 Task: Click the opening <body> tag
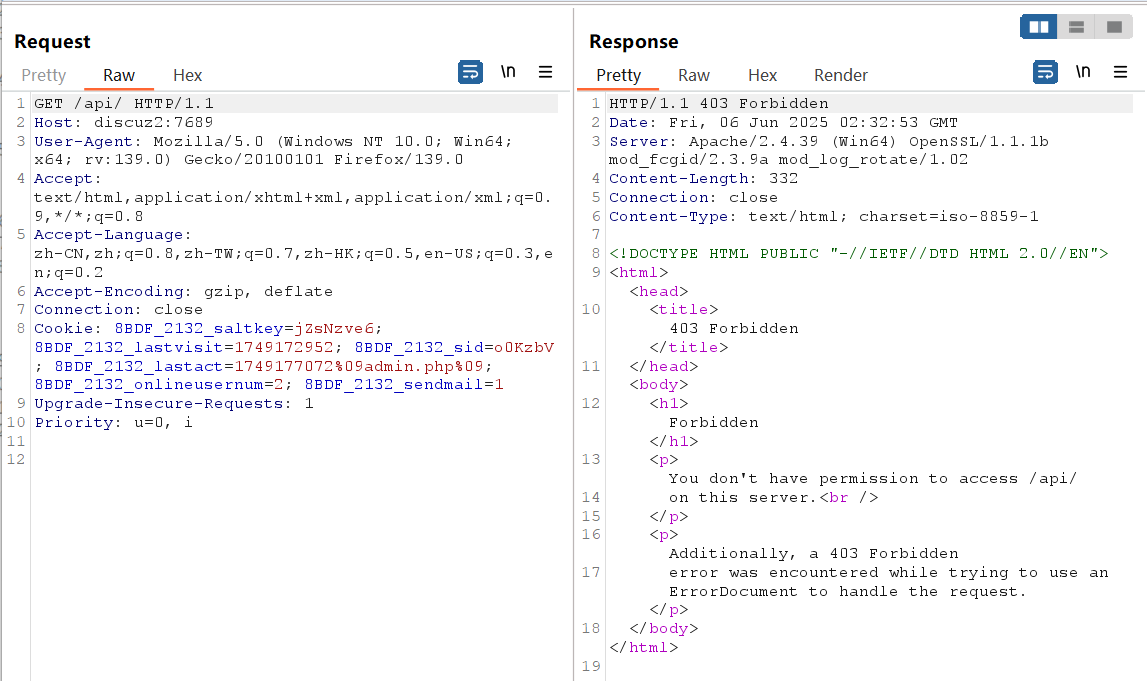[x=658, y=385]
